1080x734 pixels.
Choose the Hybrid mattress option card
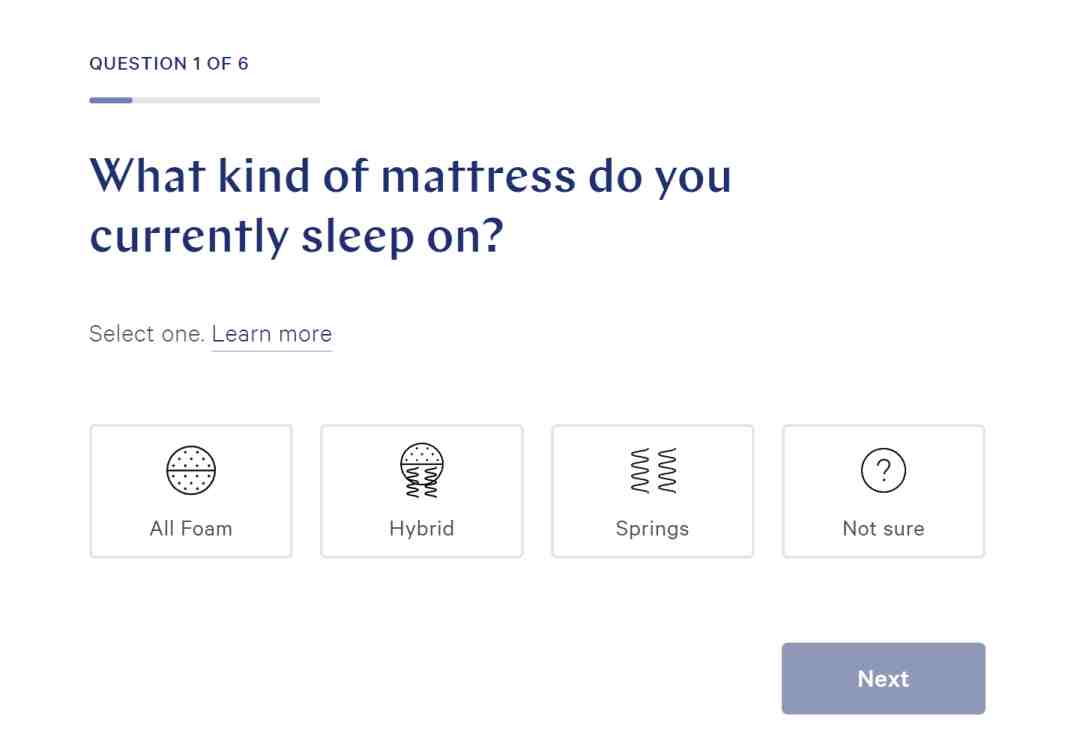coord(422,491)
